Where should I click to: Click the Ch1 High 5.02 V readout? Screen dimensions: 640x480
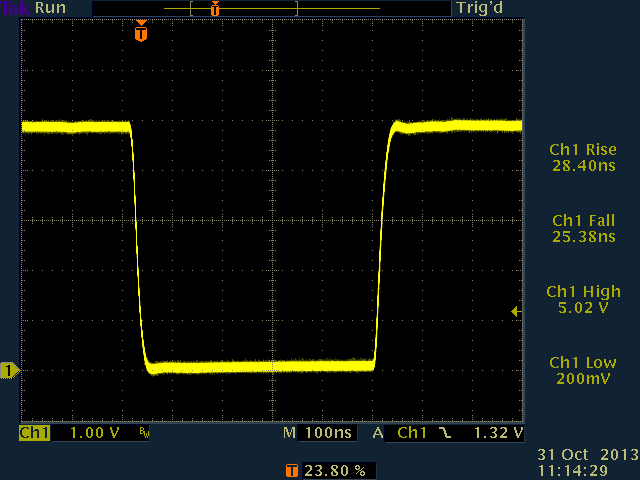(582, 300)
